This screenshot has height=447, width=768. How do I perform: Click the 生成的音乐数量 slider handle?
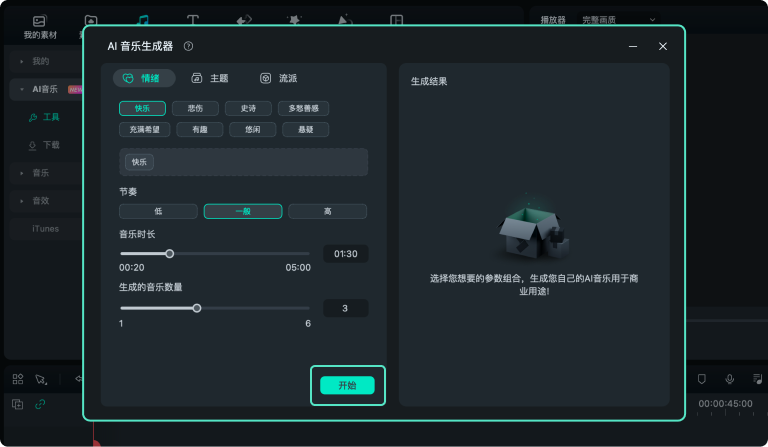(197, 308)
